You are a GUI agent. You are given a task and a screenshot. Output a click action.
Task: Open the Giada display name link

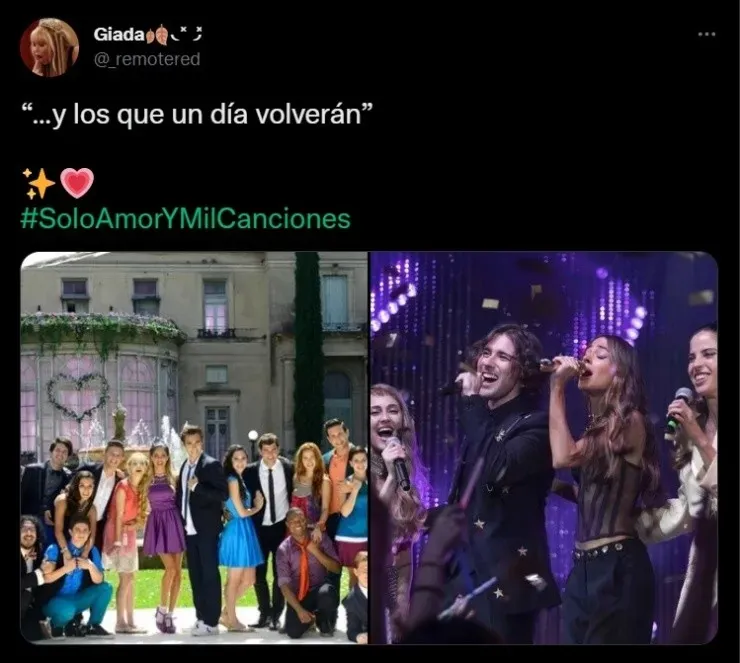119,34
